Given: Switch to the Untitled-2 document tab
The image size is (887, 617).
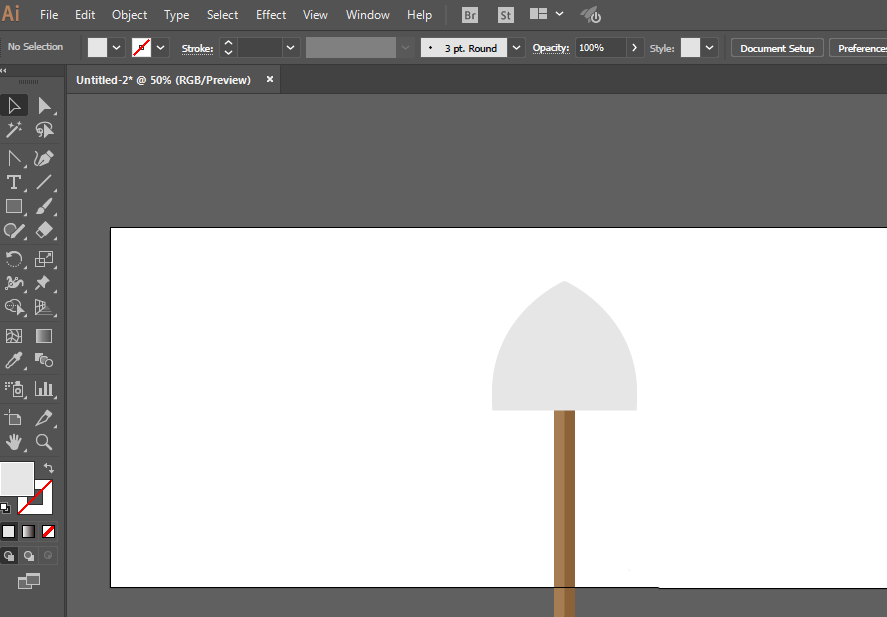Looking at the screenshot, I should (164, 80).
